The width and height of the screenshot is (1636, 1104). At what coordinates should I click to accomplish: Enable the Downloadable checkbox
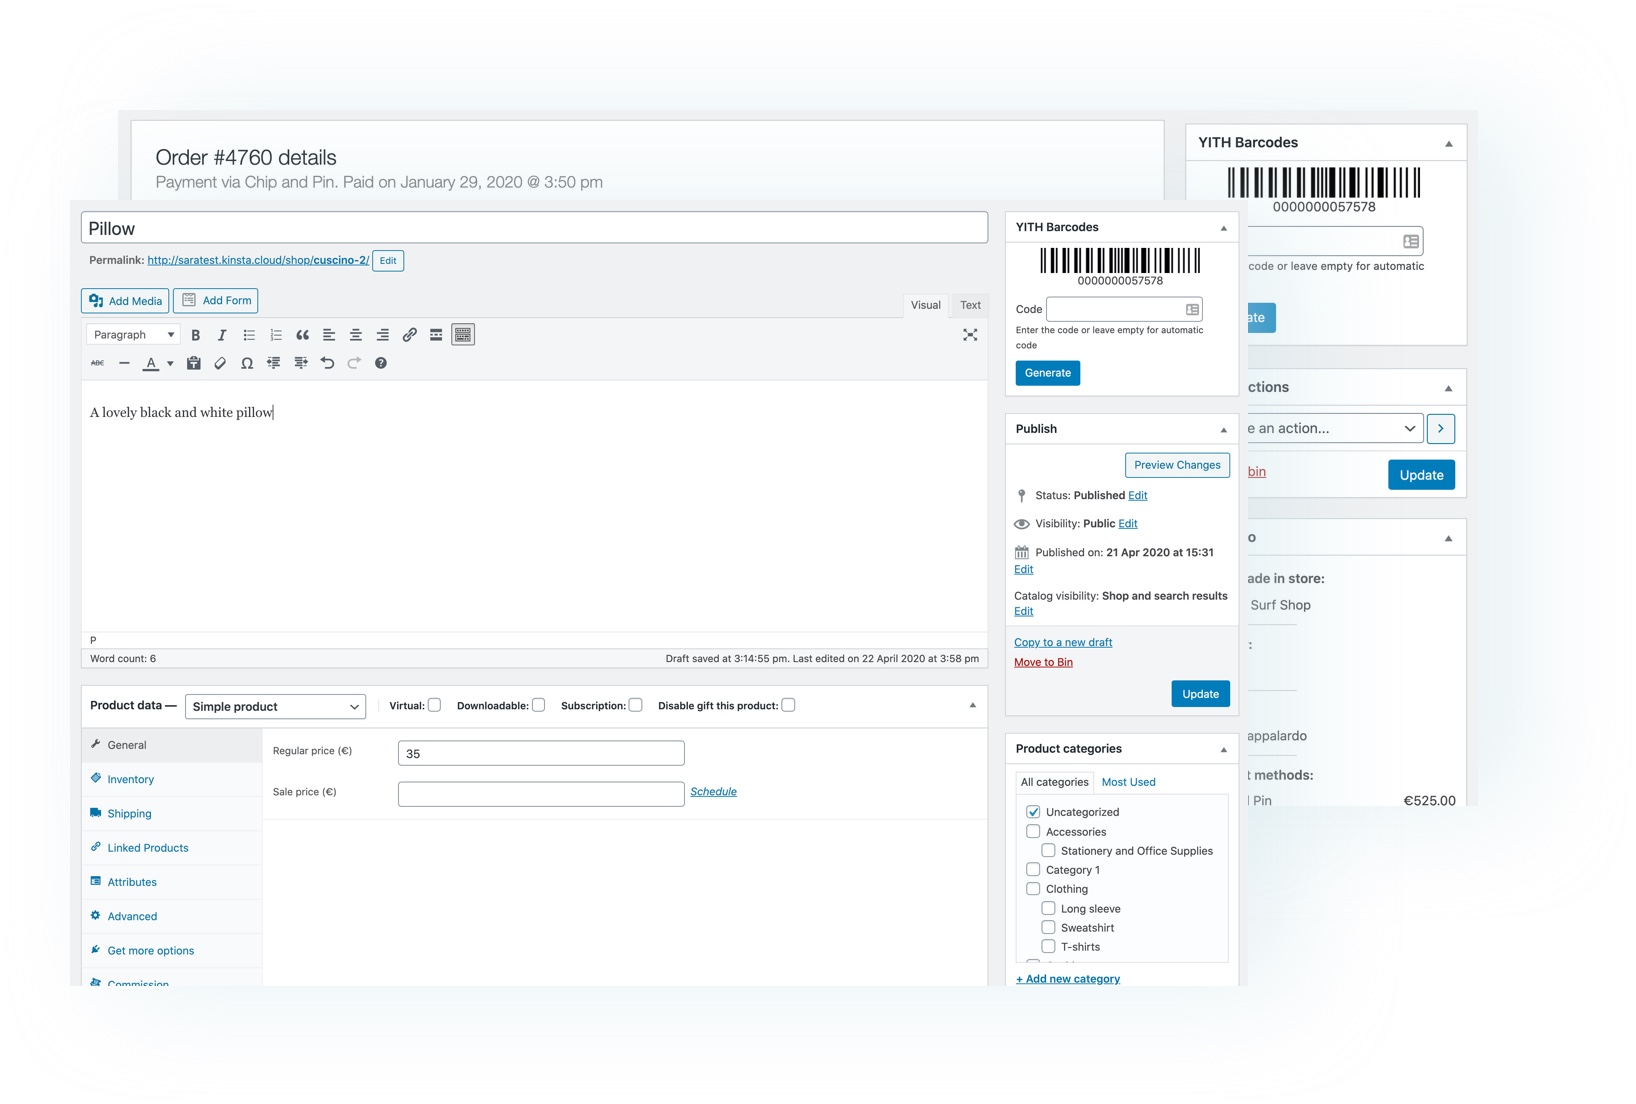[539, 705]
